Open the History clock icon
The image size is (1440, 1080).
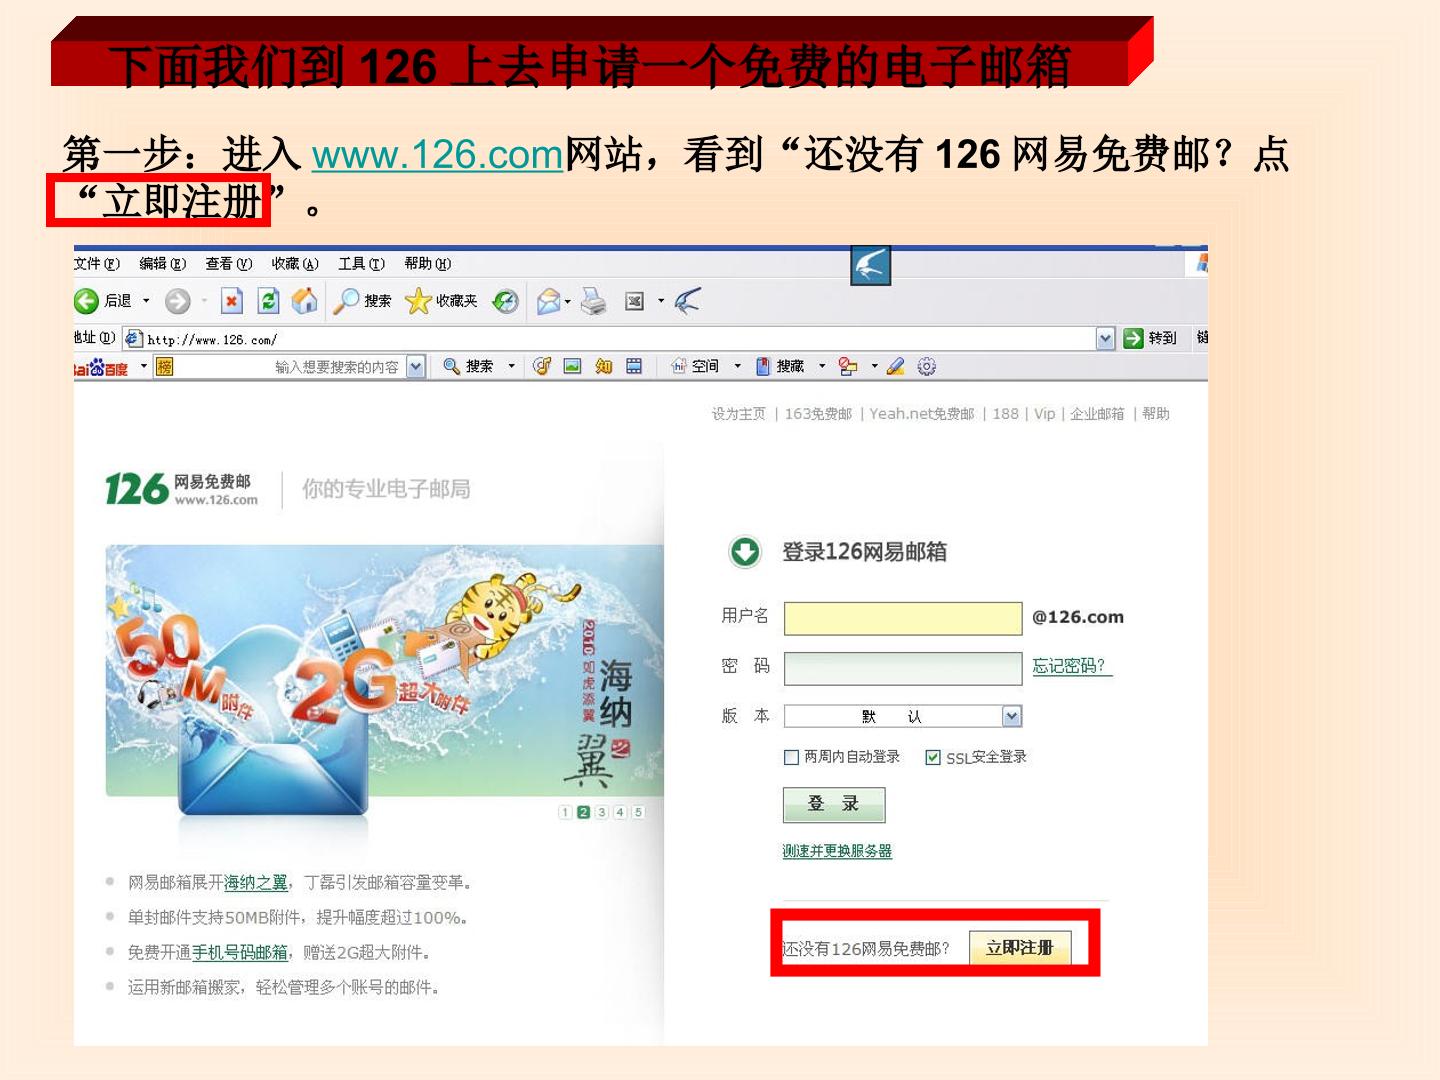tap(506, 301)
